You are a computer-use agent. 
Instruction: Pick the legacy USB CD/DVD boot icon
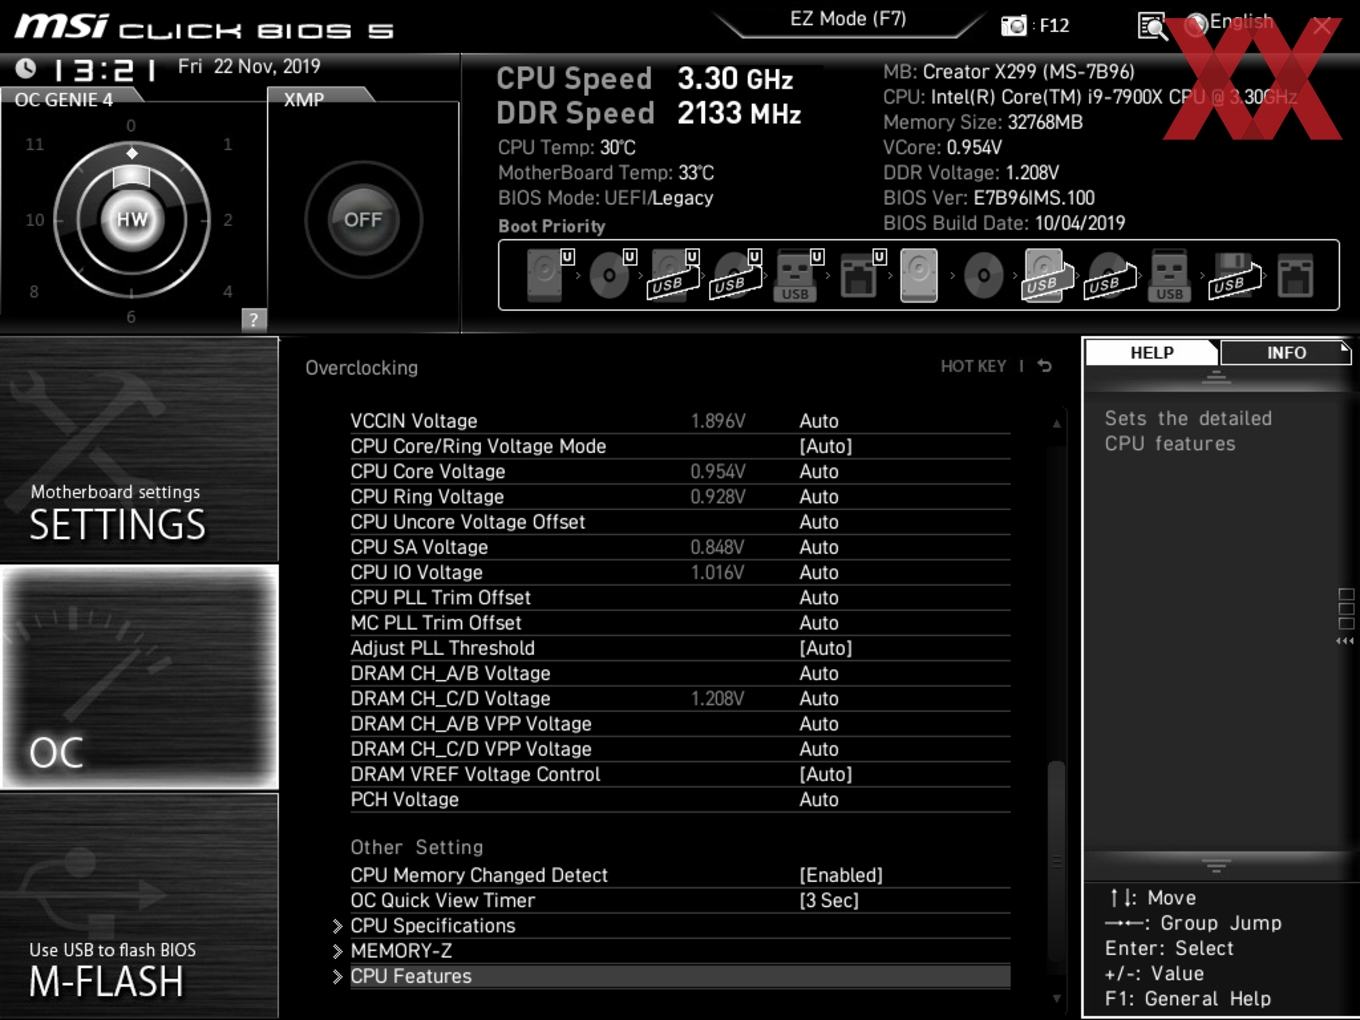pos(1110,275)
